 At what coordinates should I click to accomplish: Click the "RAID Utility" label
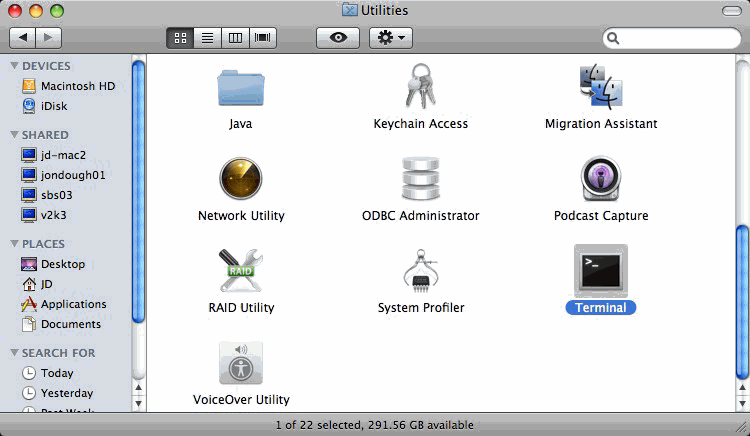241,307
